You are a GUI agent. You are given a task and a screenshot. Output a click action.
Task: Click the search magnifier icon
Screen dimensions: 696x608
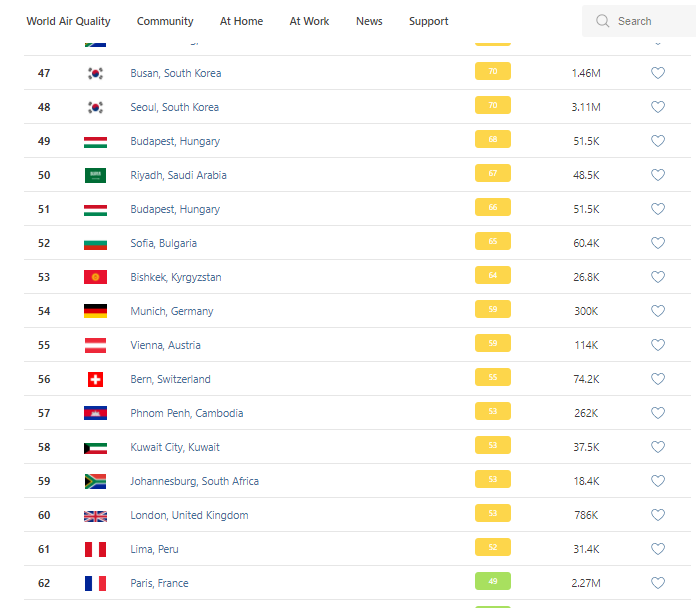pos(602,21)
